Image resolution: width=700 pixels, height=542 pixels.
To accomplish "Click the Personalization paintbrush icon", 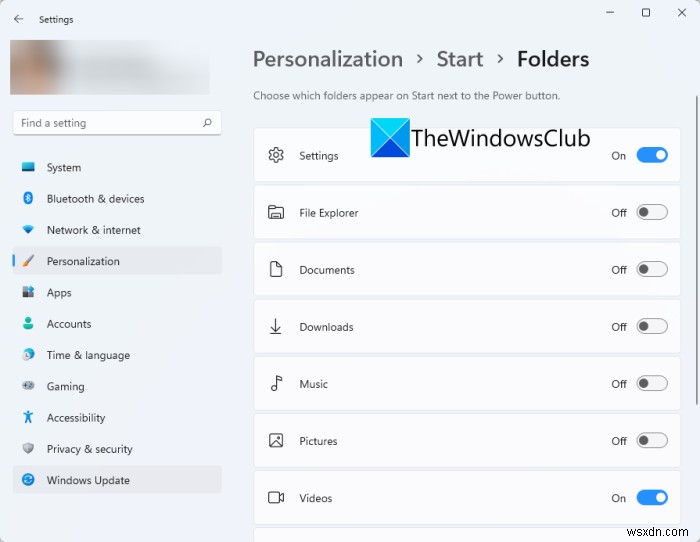I will click(28, 261).
